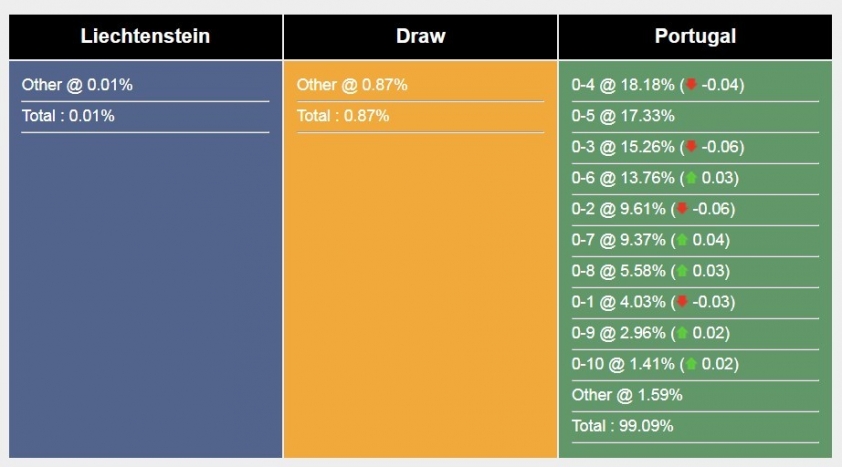Click the 0-5 @ 17.33% score row
Viewport: 842px width, 467px height.
tap(623, 116)
